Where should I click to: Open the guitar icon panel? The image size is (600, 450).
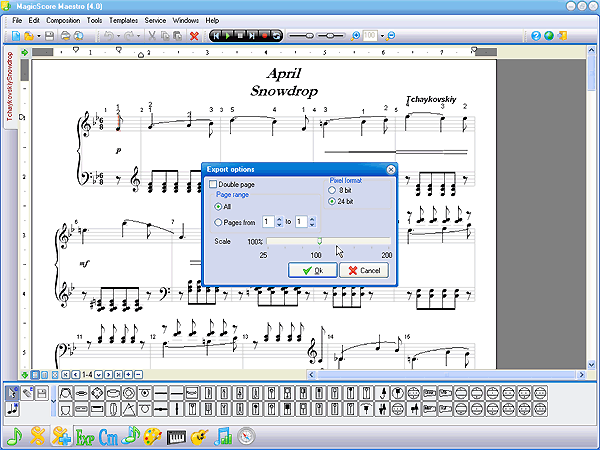(x=199, y=437)
